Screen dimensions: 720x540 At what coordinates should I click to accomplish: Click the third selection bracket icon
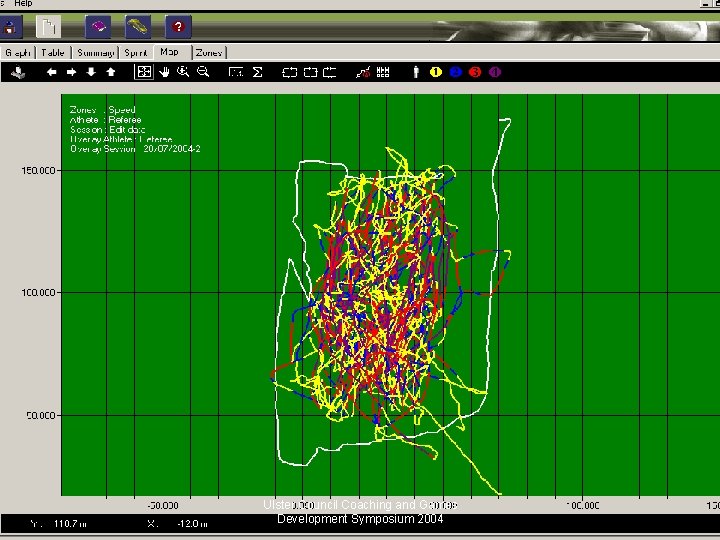click(330, 72)
